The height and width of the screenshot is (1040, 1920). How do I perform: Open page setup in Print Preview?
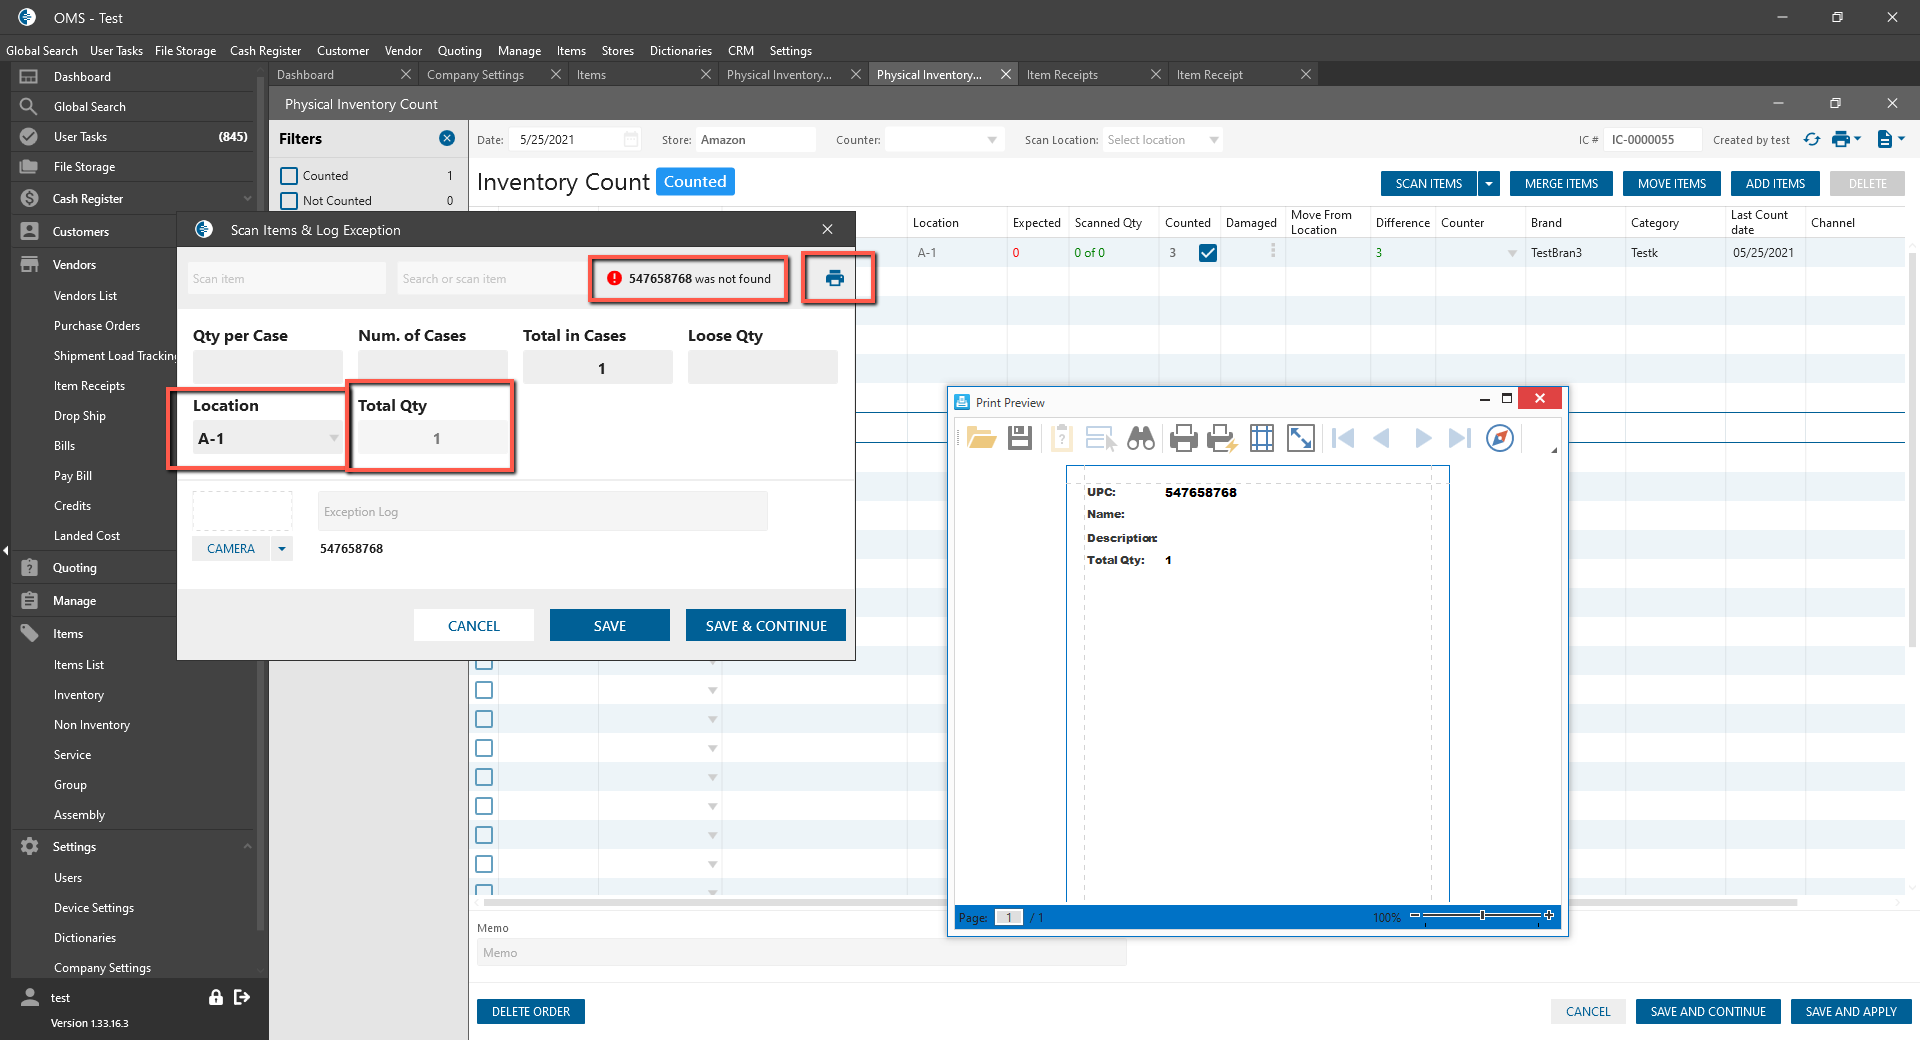click(x=1262, y=438)
